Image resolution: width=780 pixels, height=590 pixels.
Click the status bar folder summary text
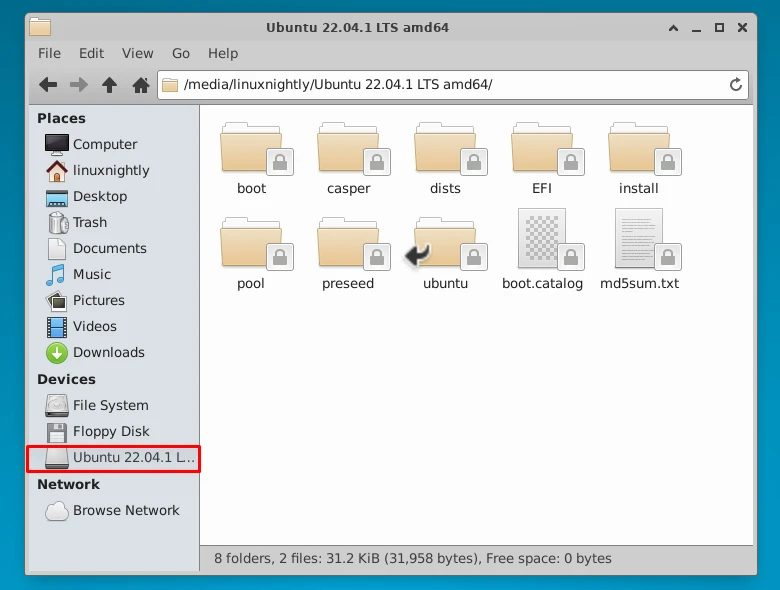tap(413, 558)
